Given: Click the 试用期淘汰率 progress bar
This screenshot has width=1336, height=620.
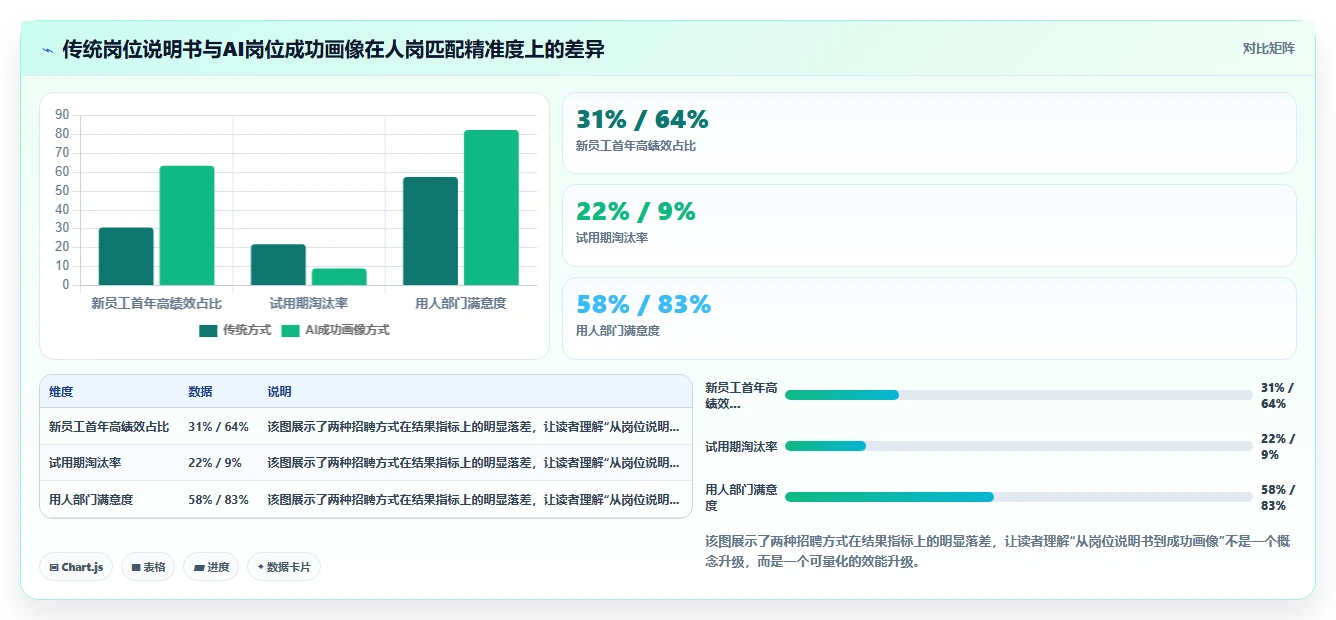Looking at the screenshot, I should point(1018,446).
